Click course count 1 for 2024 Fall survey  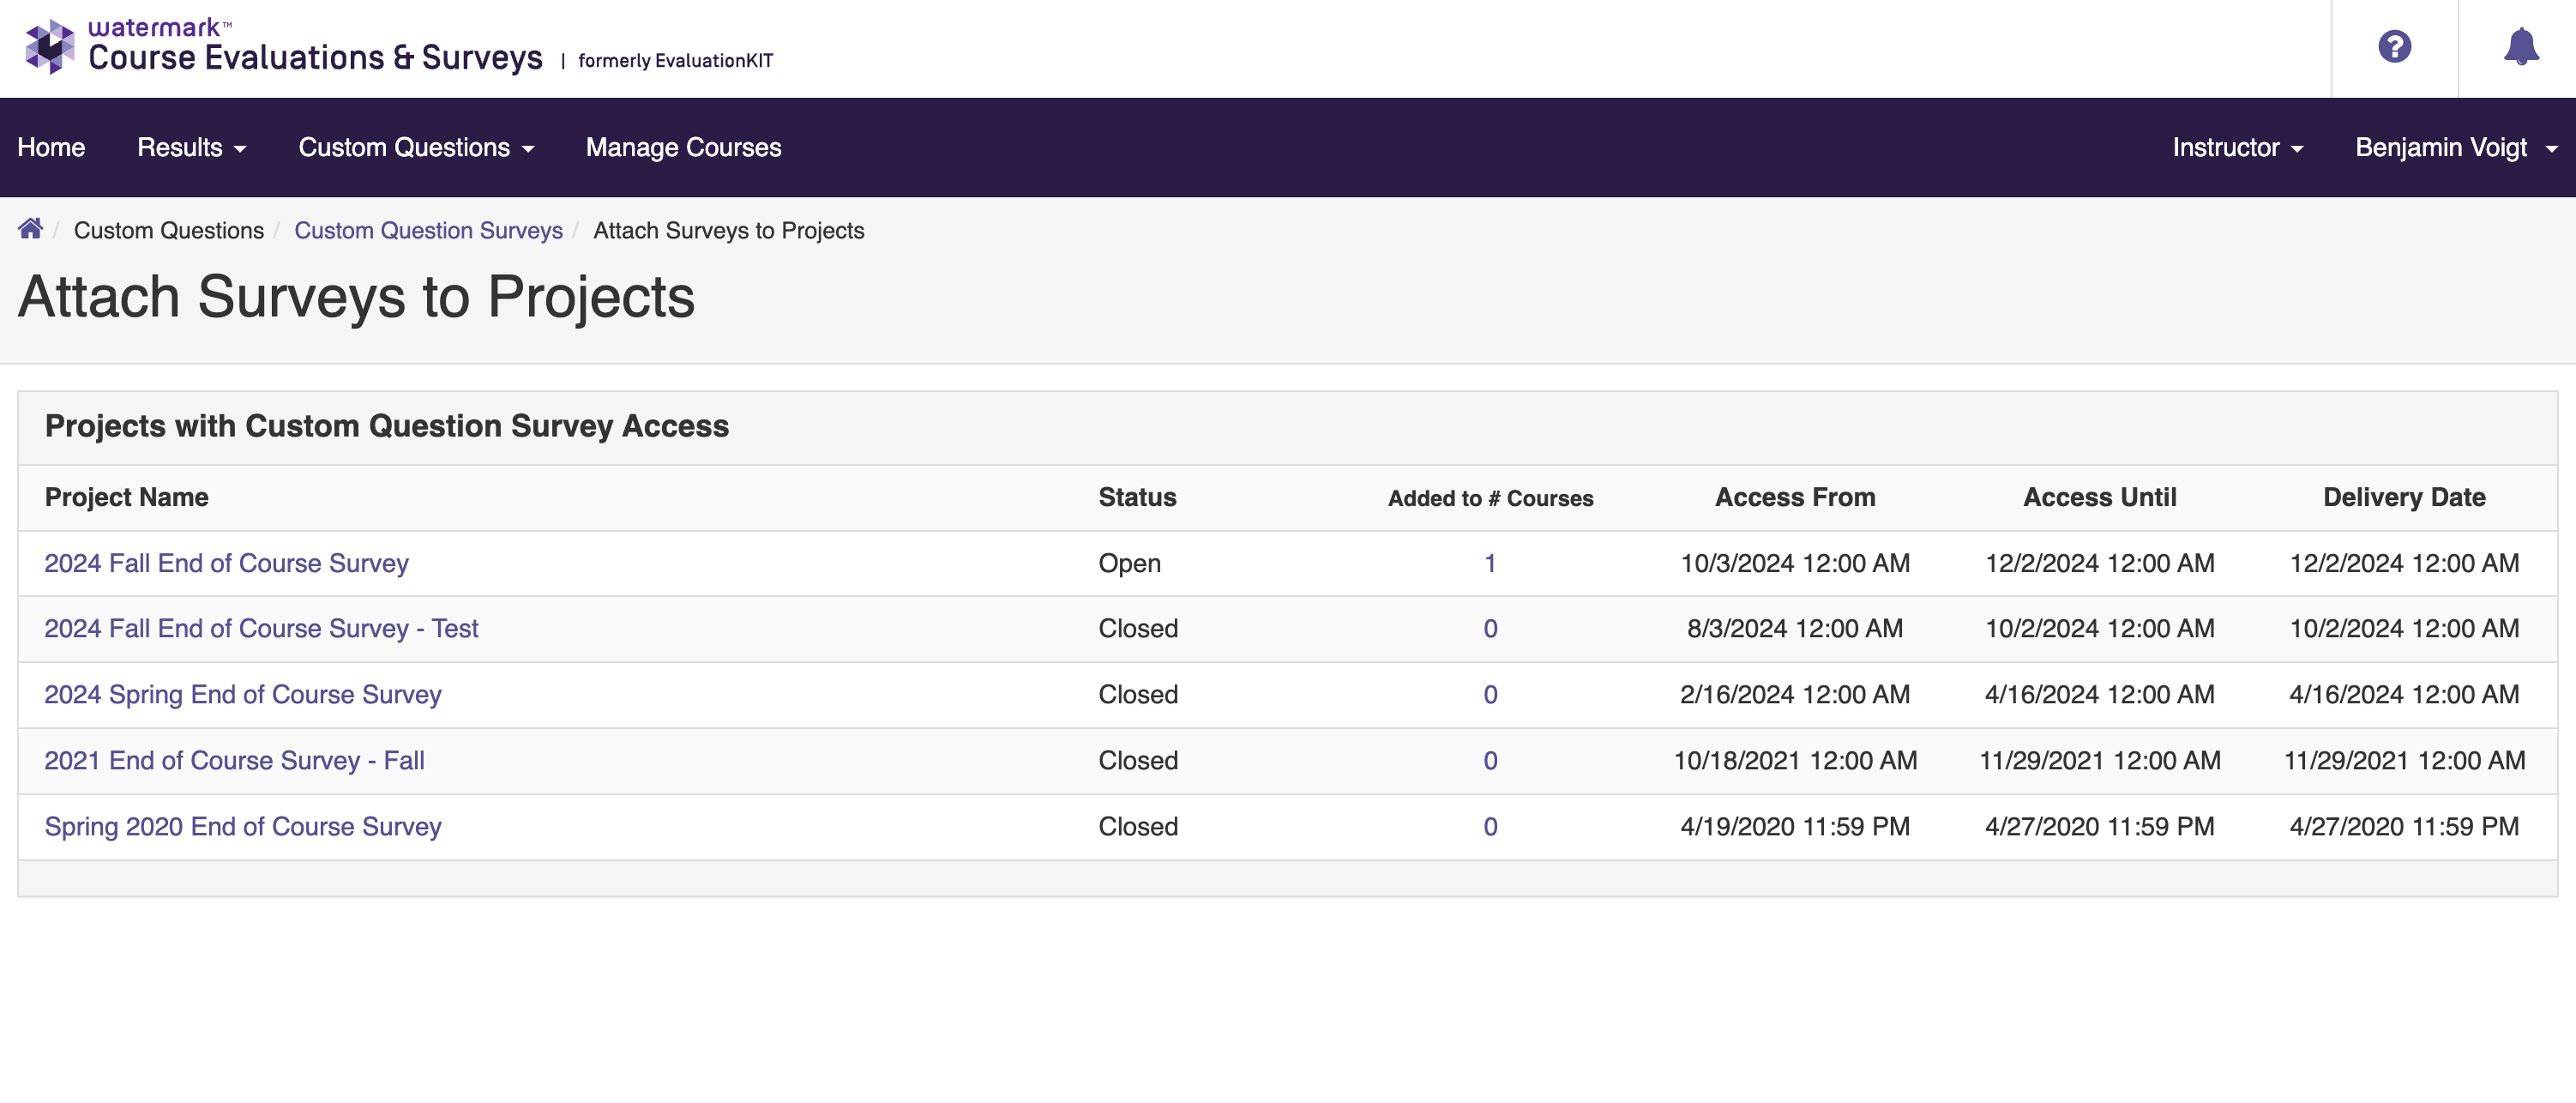(1490, 563)
